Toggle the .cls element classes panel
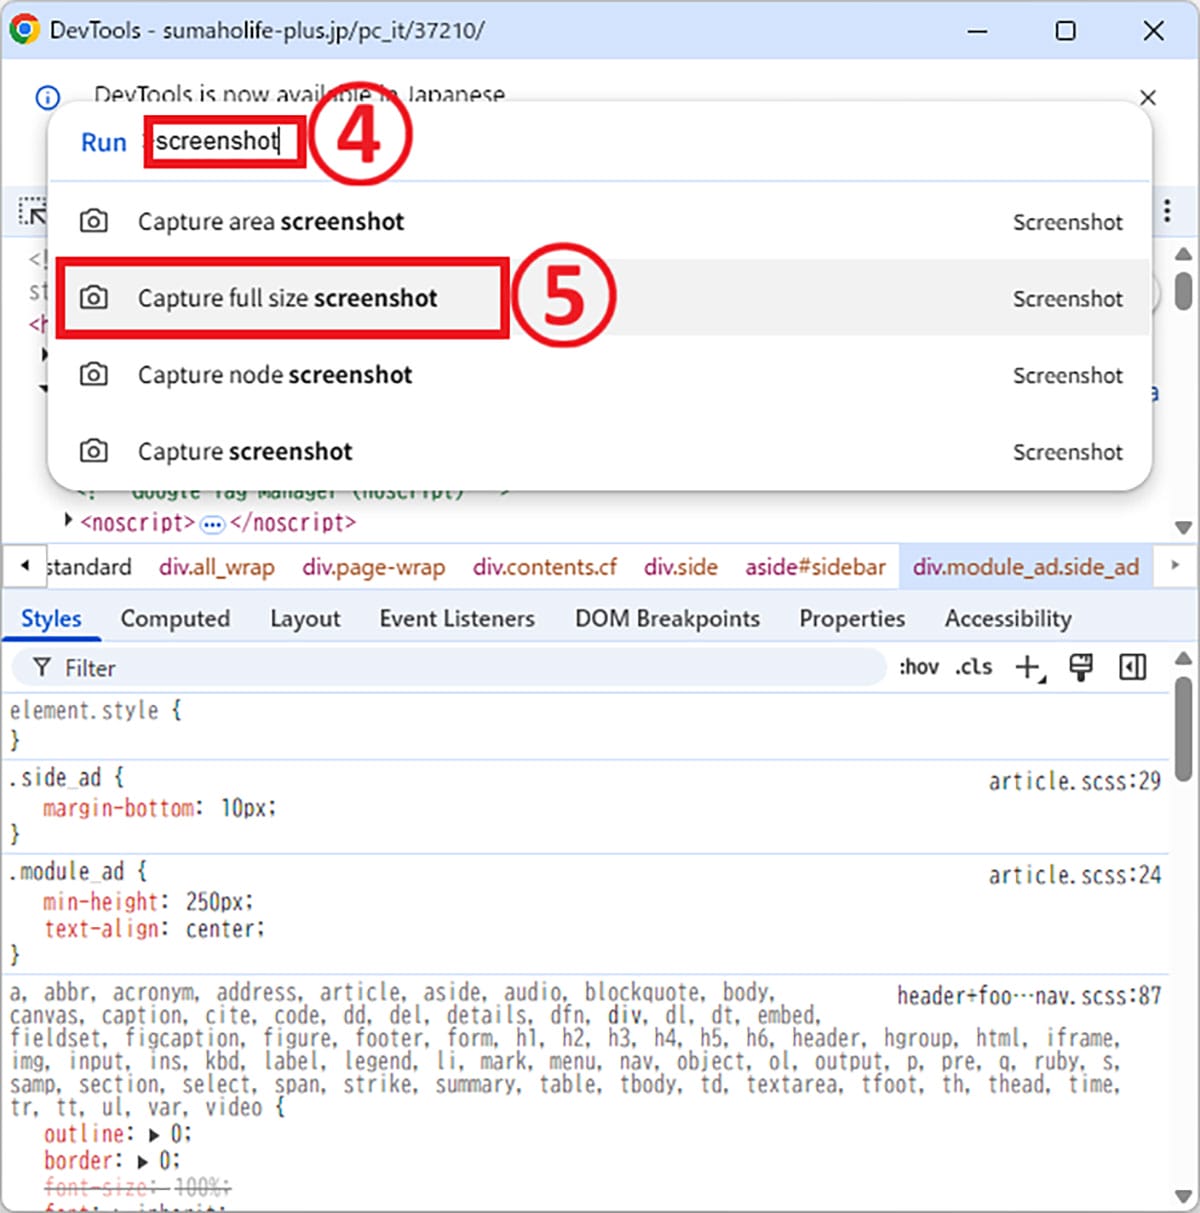Screen dimensions: 1200x1213 click(x=973, y=667)
